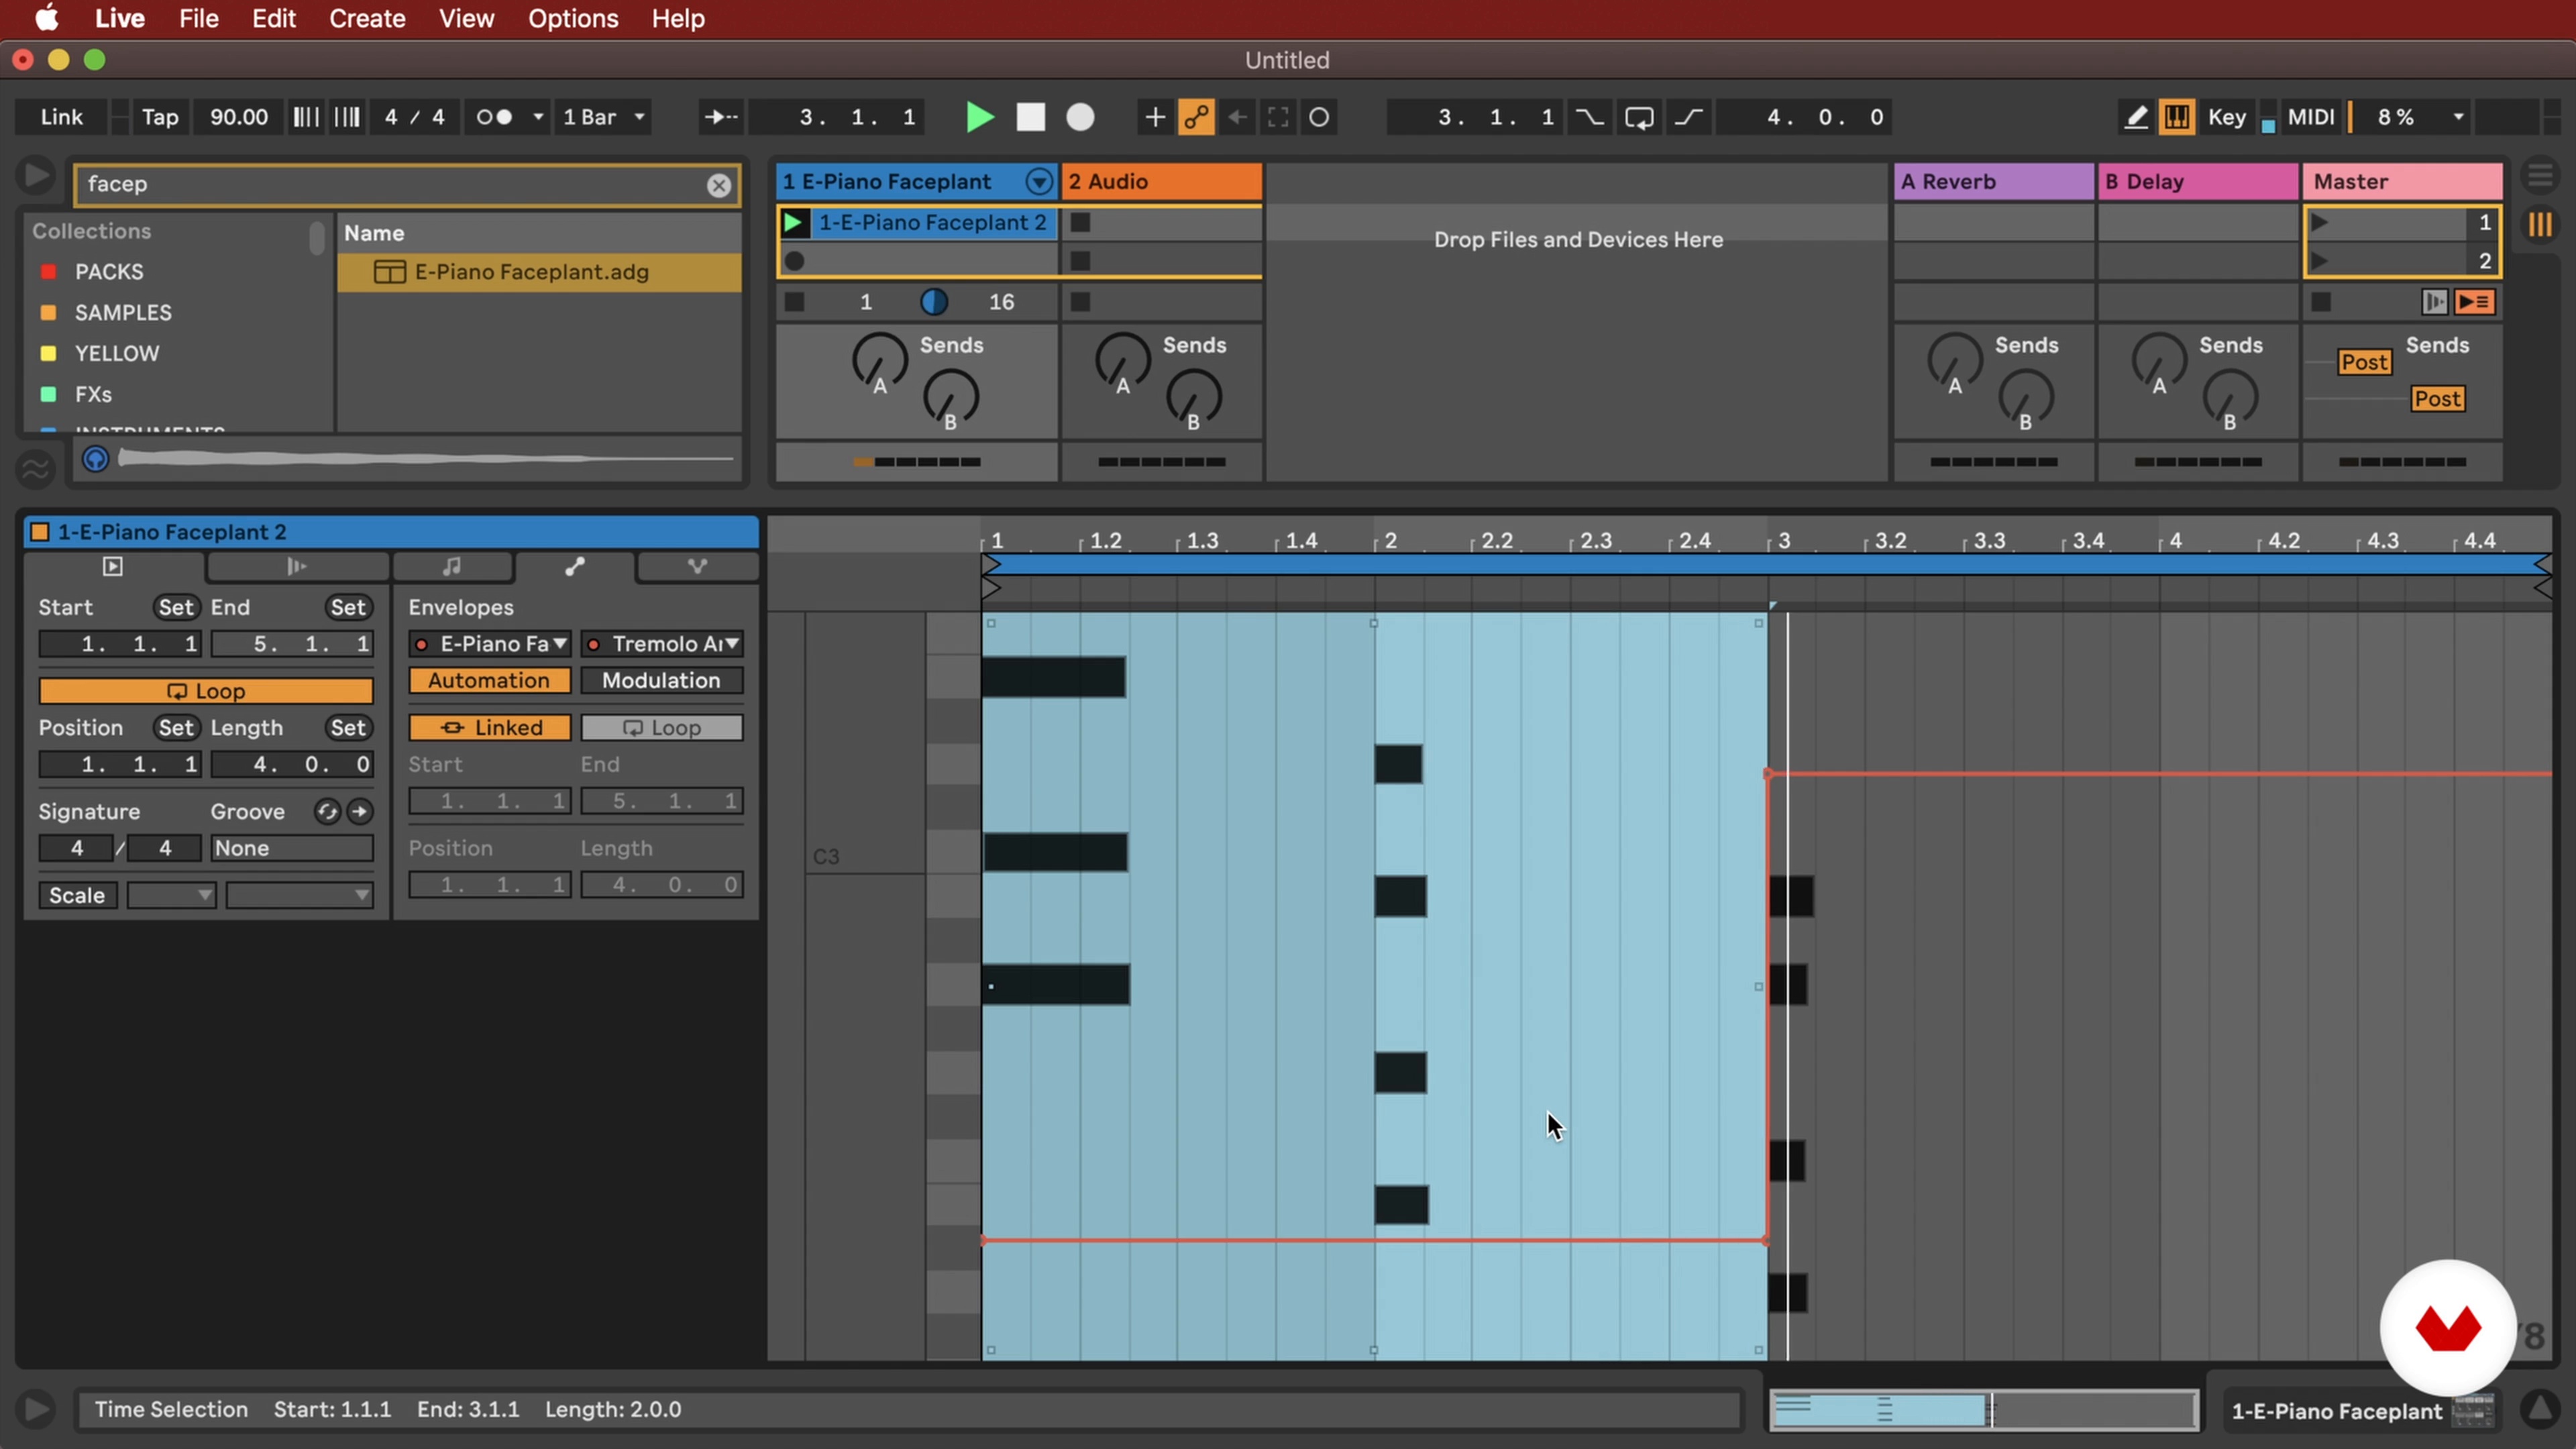Start playback with the green Play button
2576x1449 pixels.
[x=979, y=117]
